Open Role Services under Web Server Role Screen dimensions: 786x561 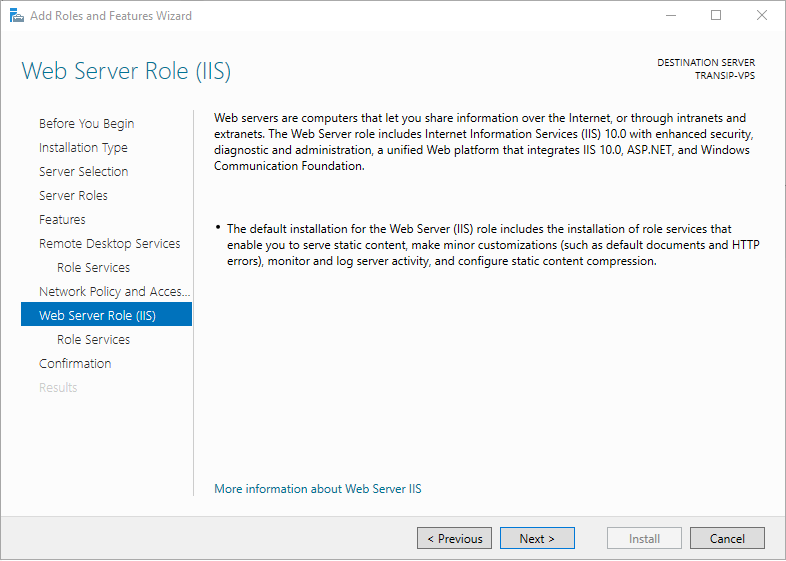[x=94, y=339]
